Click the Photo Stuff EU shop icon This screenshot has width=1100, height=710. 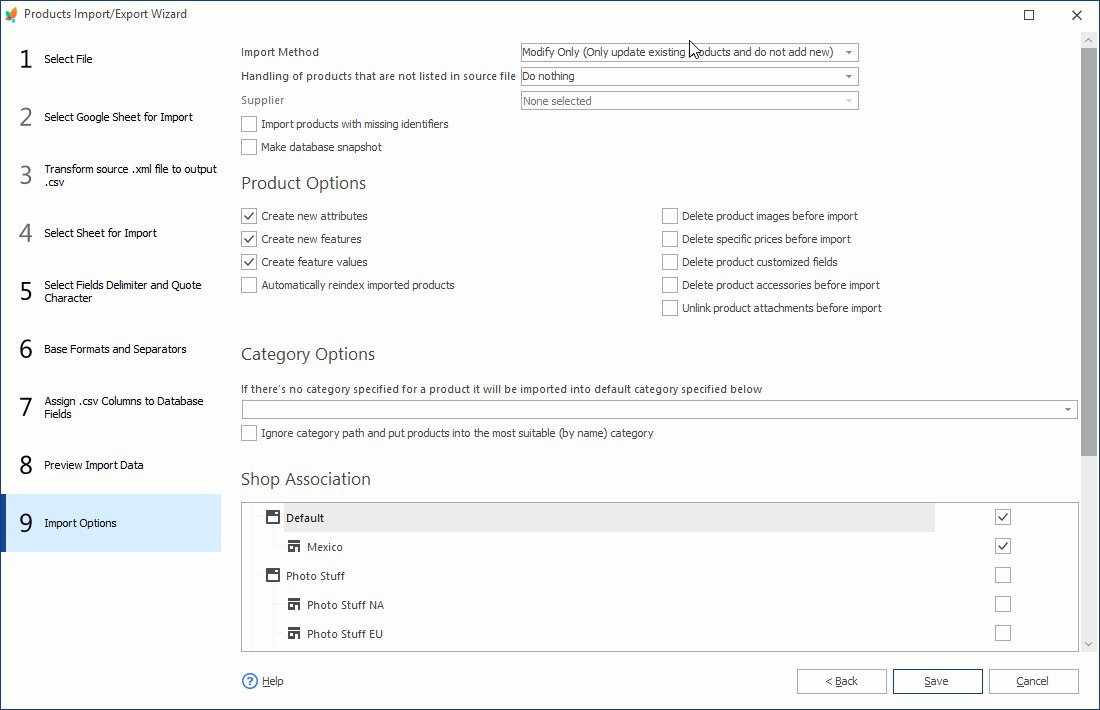point(294,634)
